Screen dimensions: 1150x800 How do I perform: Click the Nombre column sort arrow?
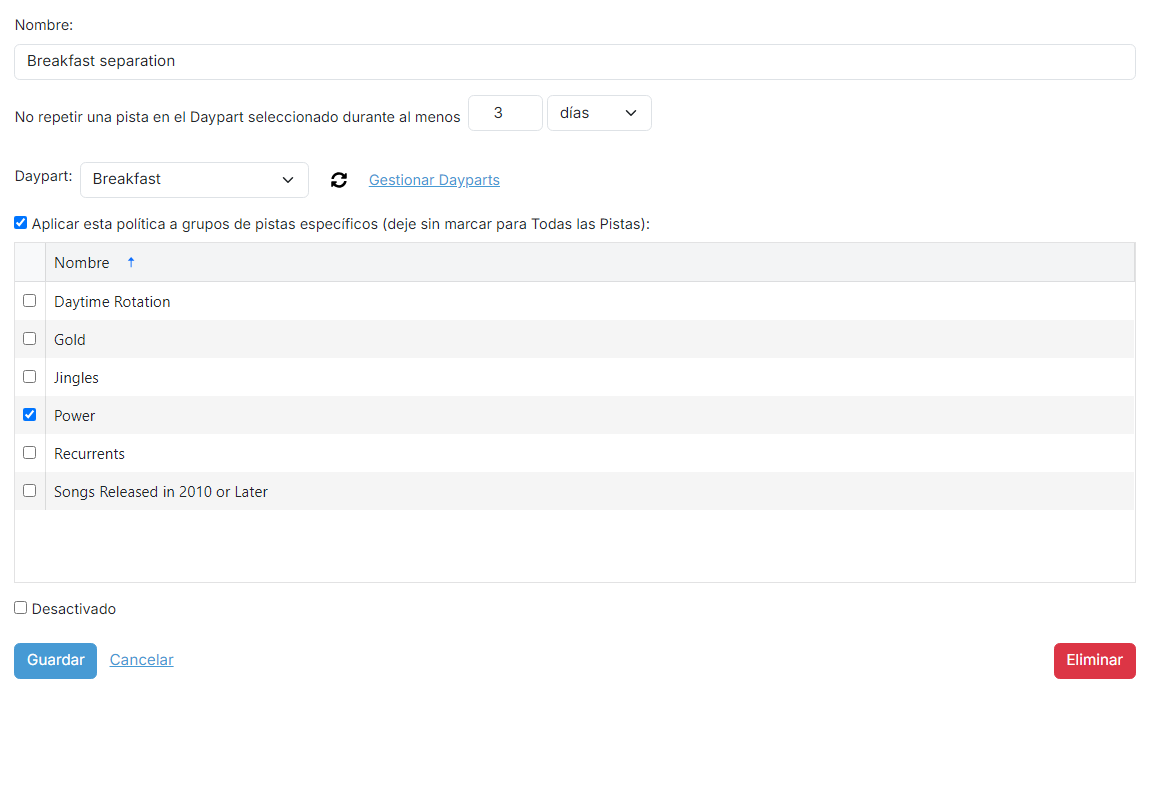(131, 263)
